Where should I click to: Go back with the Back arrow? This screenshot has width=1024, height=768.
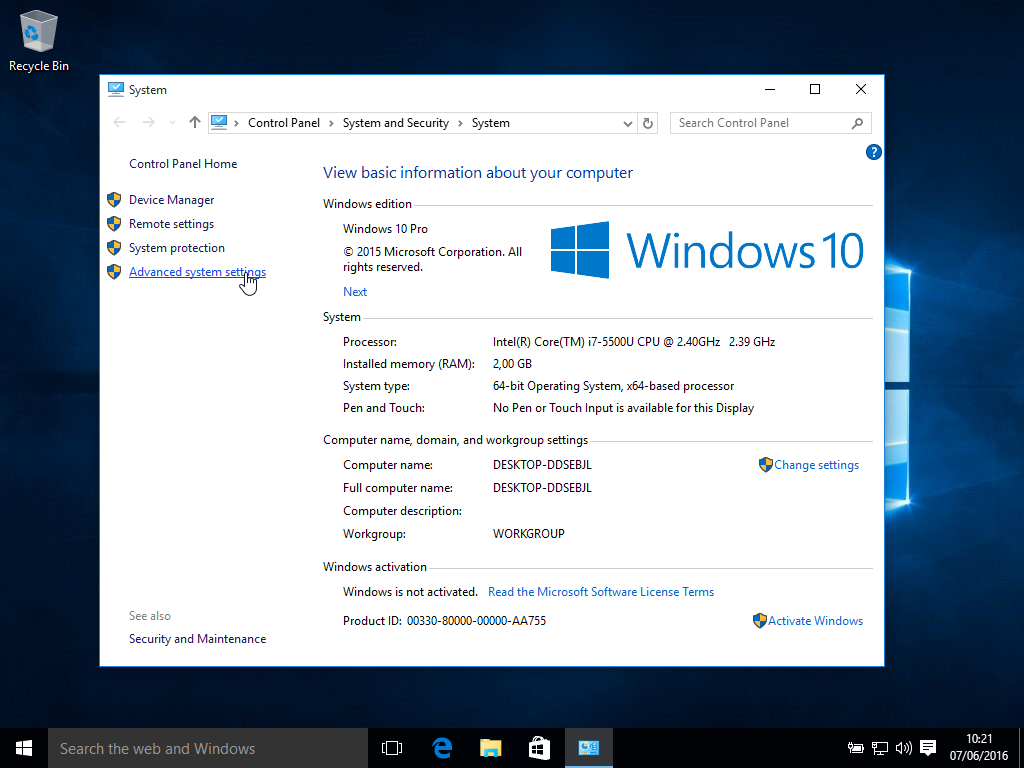point(119,122)
